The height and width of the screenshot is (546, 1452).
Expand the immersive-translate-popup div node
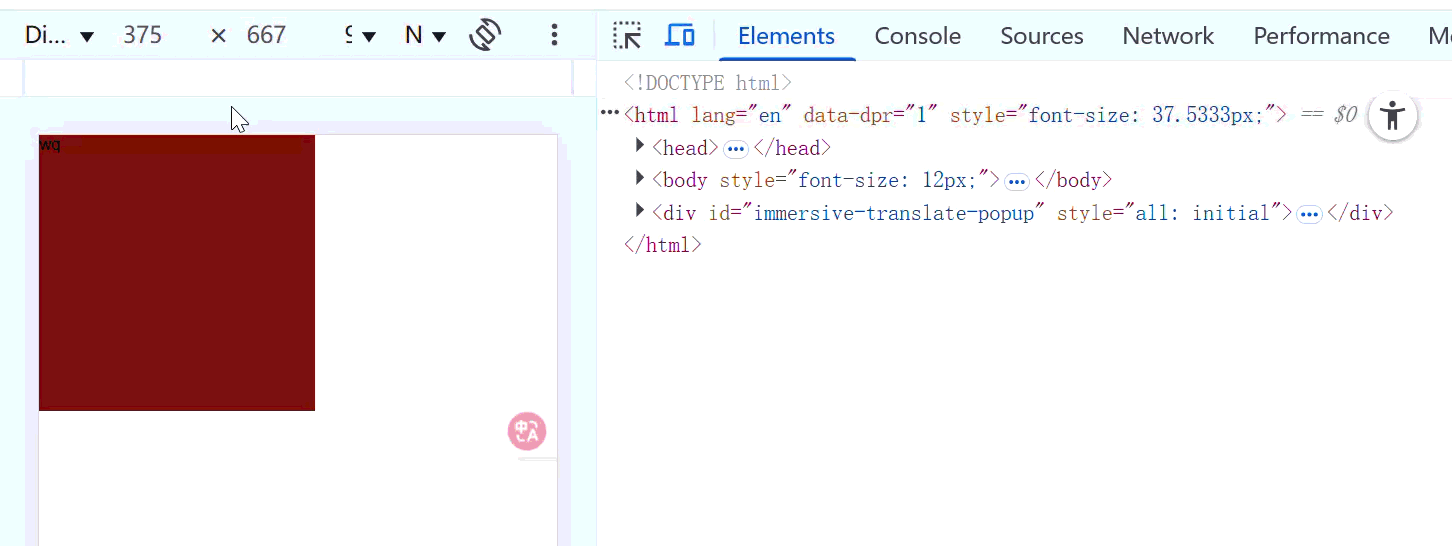(640, 211)
